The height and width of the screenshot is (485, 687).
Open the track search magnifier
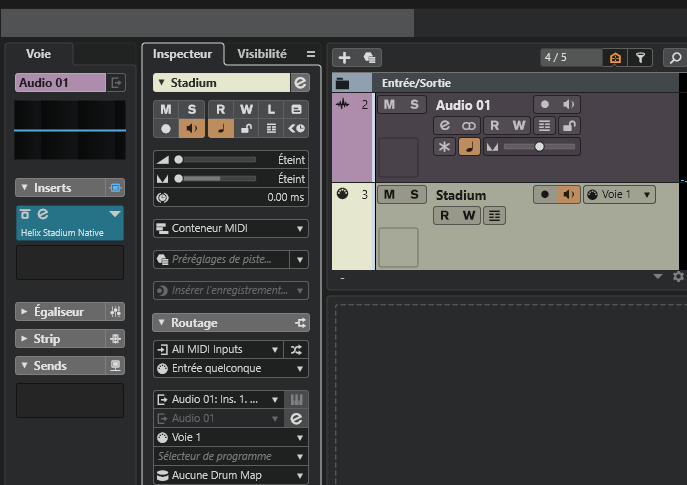tap(675, 57)
